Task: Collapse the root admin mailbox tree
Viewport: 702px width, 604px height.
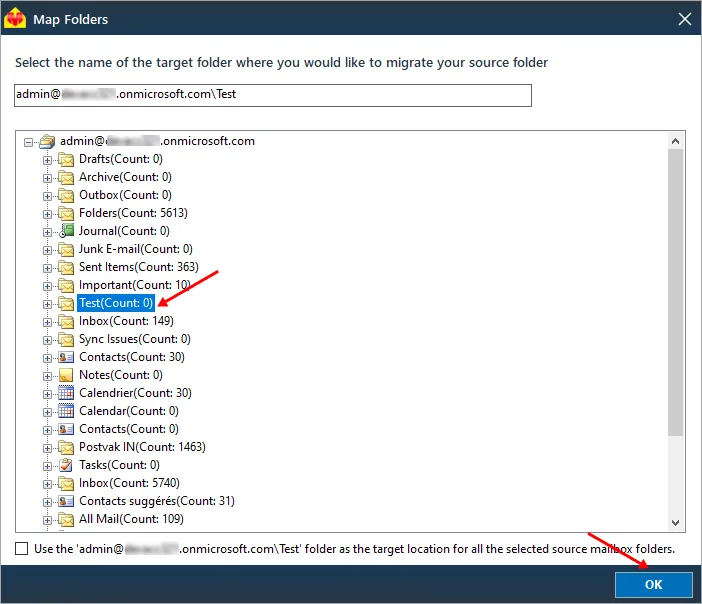Action: 29,142
